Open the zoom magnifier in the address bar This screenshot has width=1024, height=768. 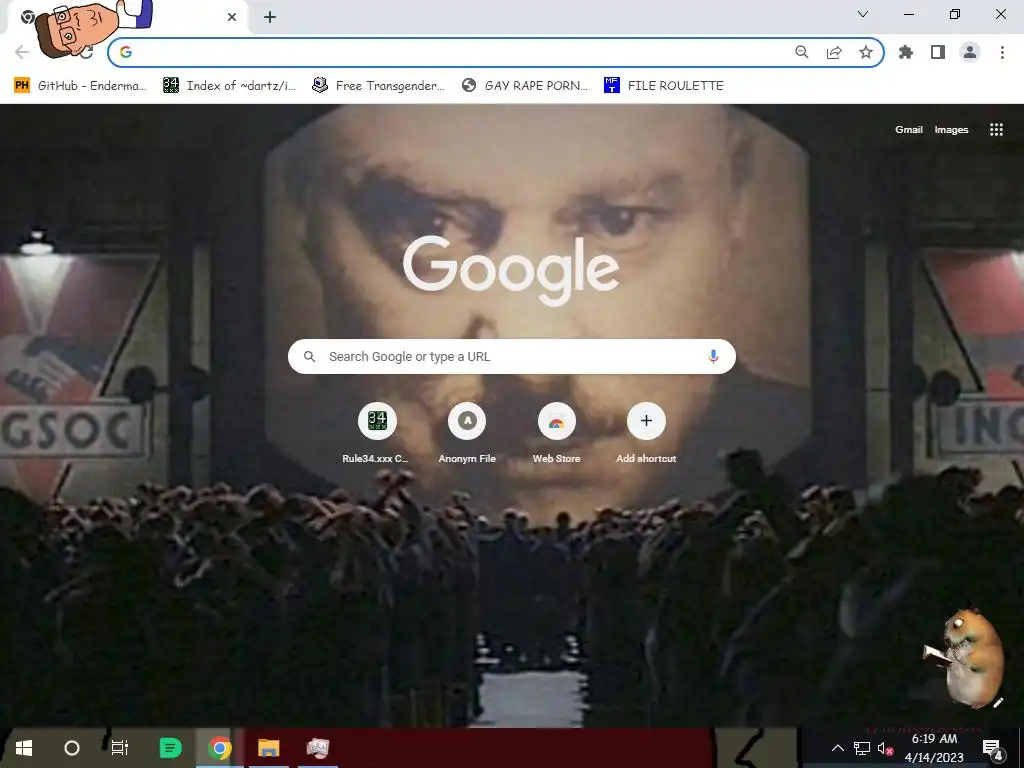[x=802, y=52]
